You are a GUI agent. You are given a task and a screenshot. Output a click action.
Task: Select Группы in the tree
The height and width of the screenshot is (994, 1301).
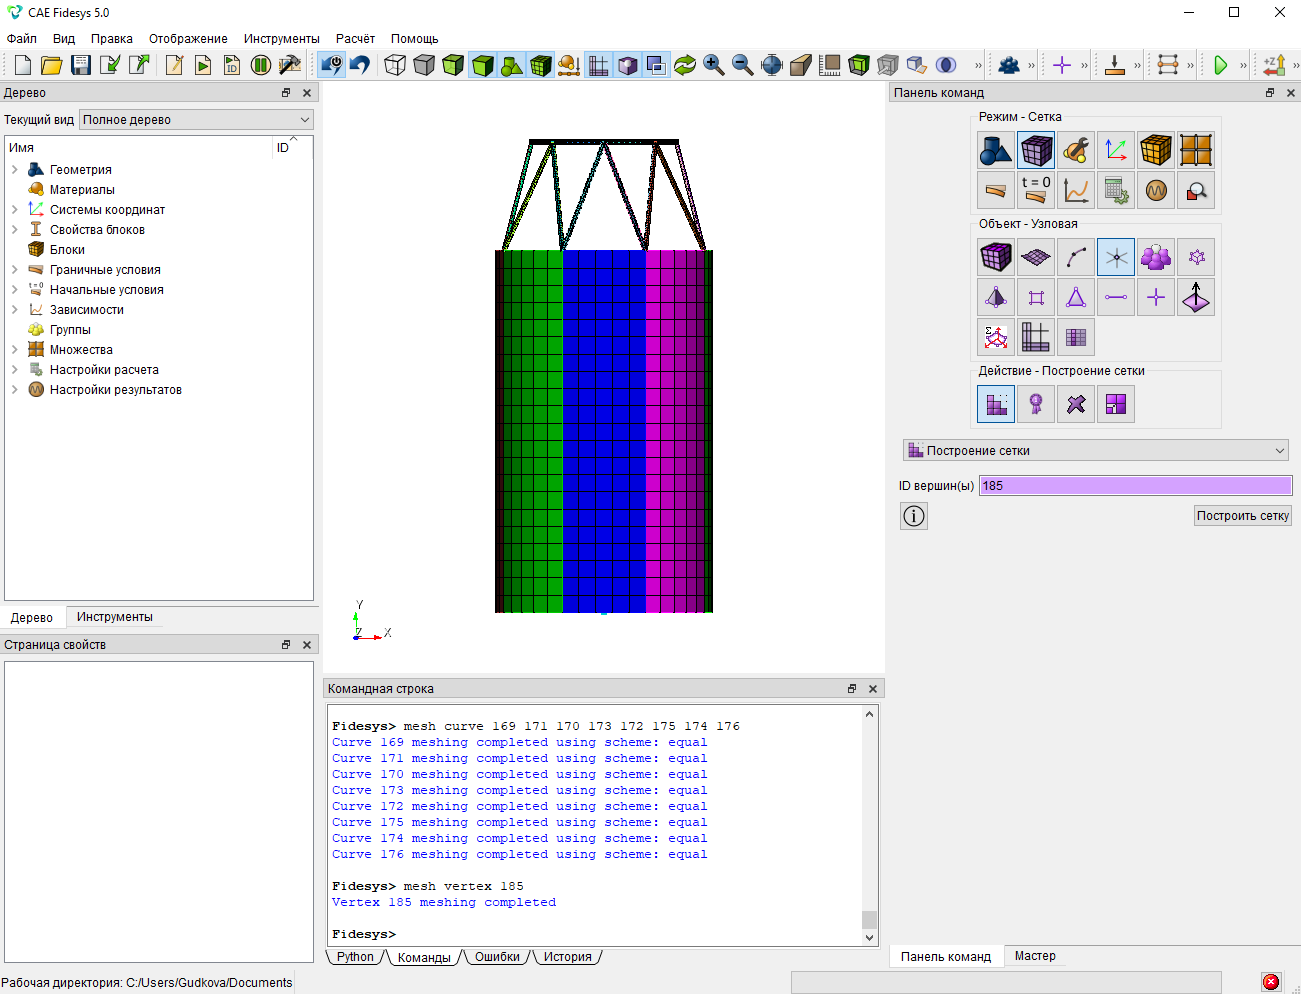click(70, 330)
